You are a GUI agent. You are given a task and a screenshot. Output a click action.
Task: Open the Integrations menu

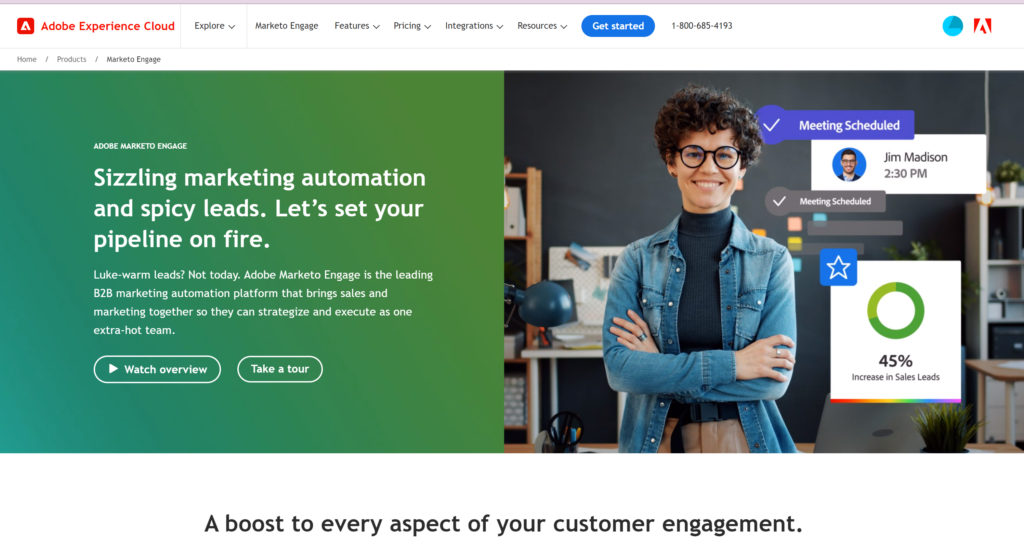[x=474, y=26]
